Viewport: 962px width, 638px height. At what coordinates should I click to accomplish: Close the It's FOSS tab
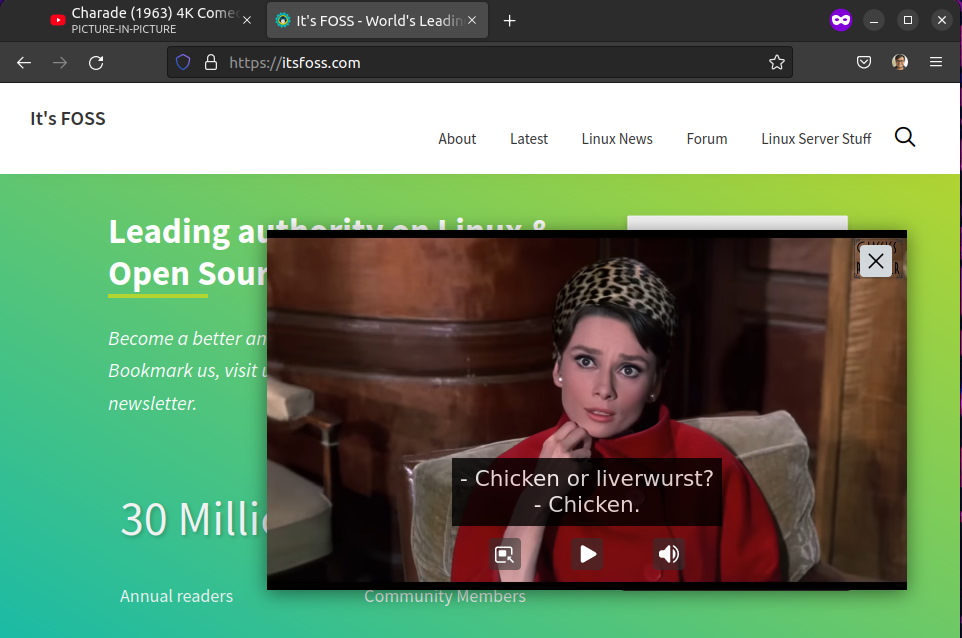coord(472,21)
